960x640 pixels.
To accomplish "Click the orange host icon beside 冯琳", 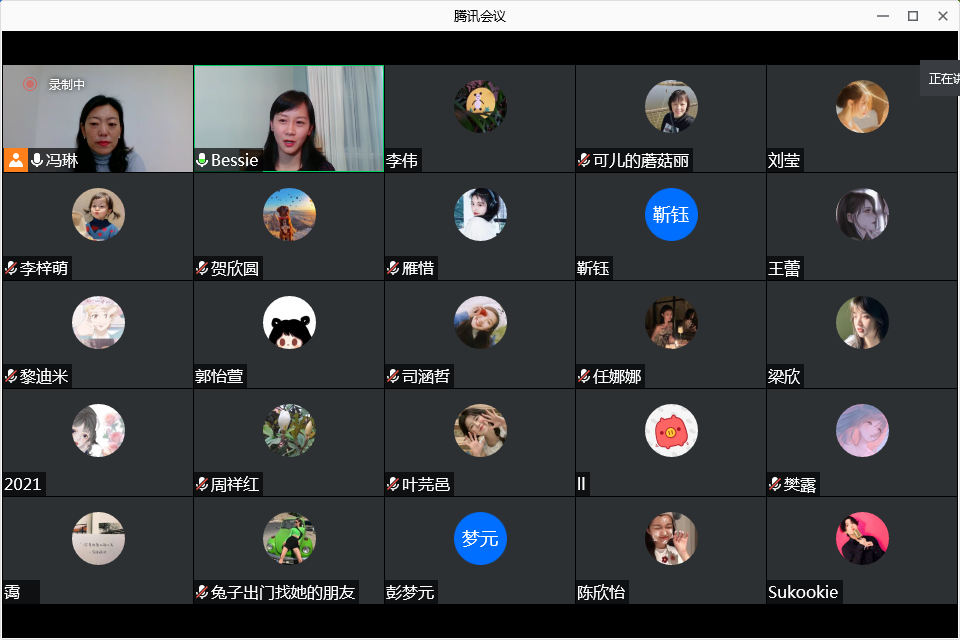I will point(15,160).
